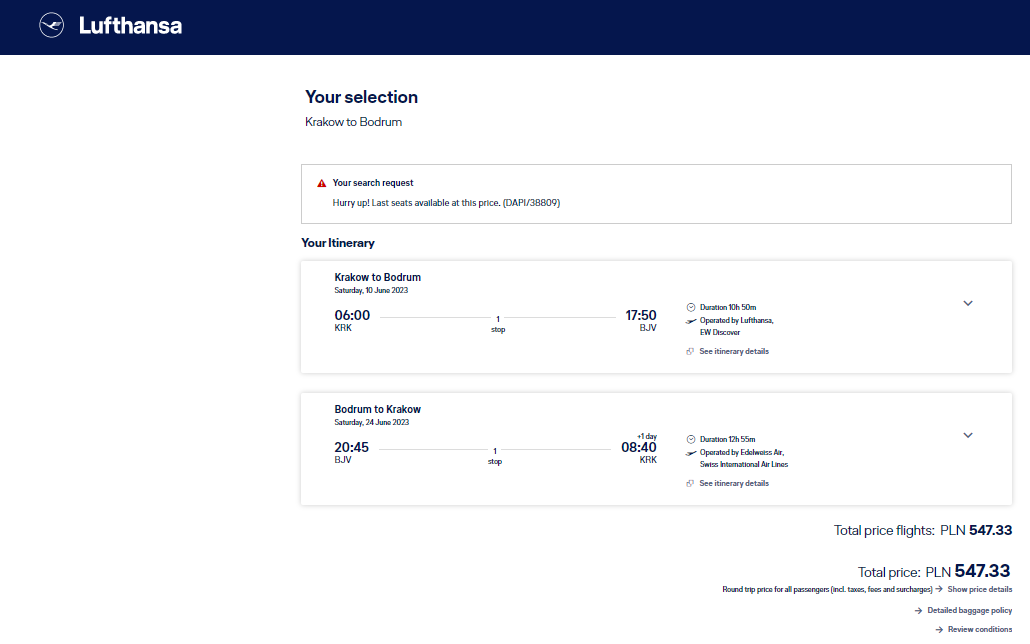Click the 'Saturday, 24 June 2023' date
Viewport: 1030px width, 644px height.
click(372, 423)
